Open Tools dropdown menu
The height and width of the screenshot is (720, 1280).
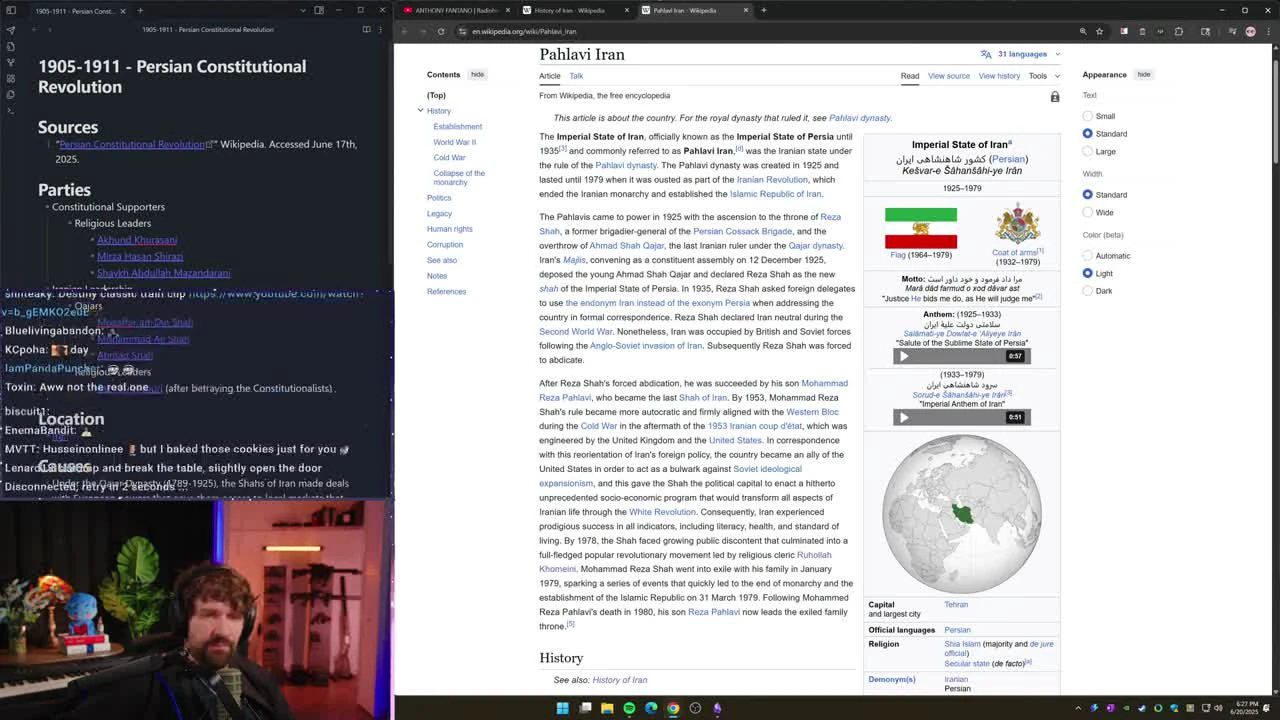pos(1044,76)
